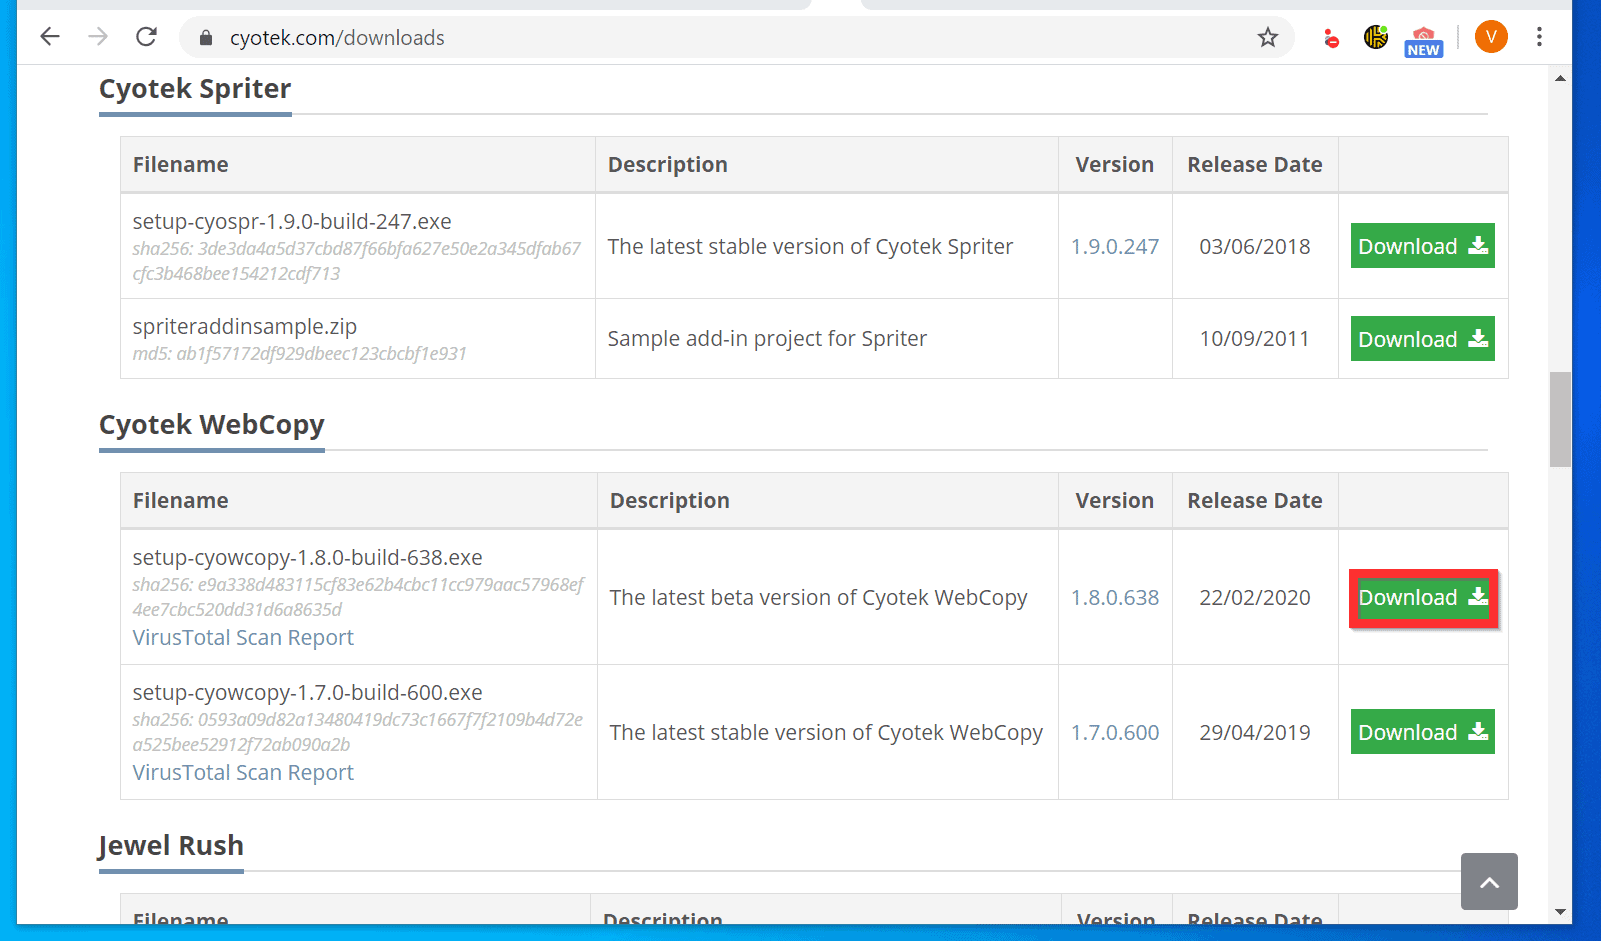1601x941 pixels.
Task: View site info via the padlock icon
Action: coord(206,38)
